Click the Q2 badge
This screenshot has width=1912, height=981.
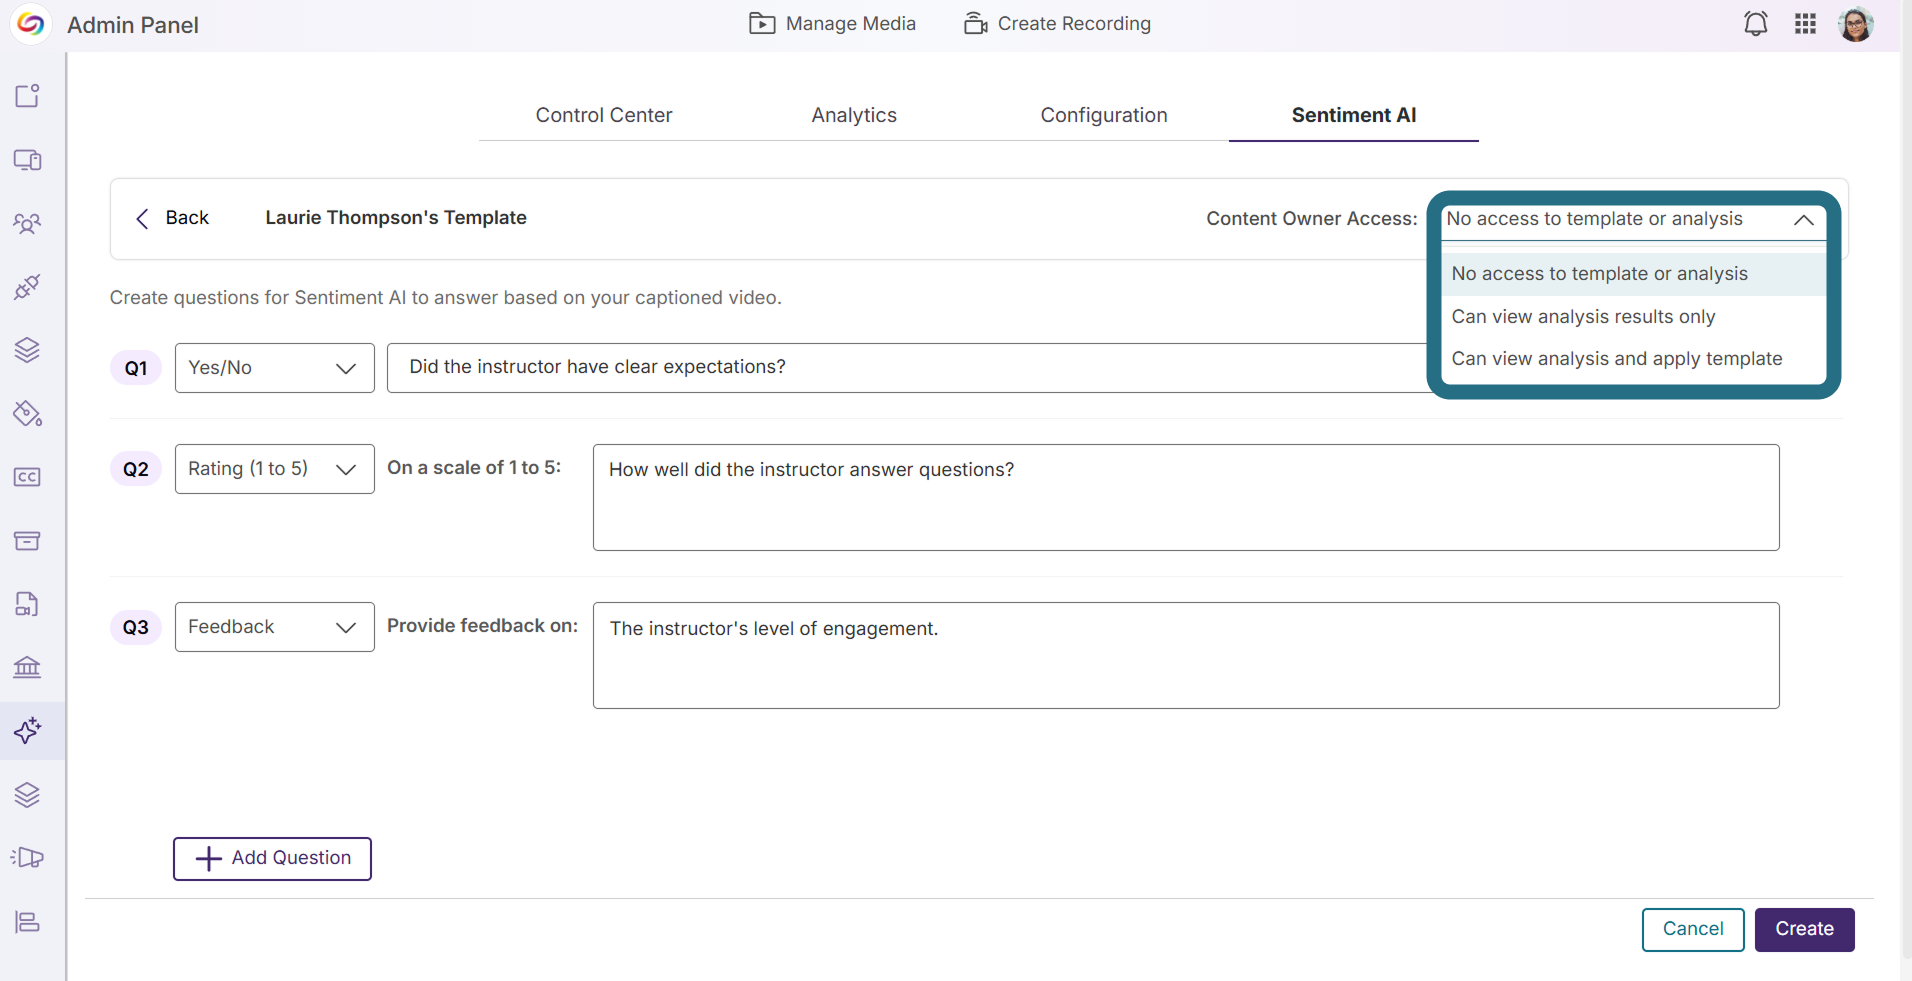pyautogui.click(x=136, y=469)
